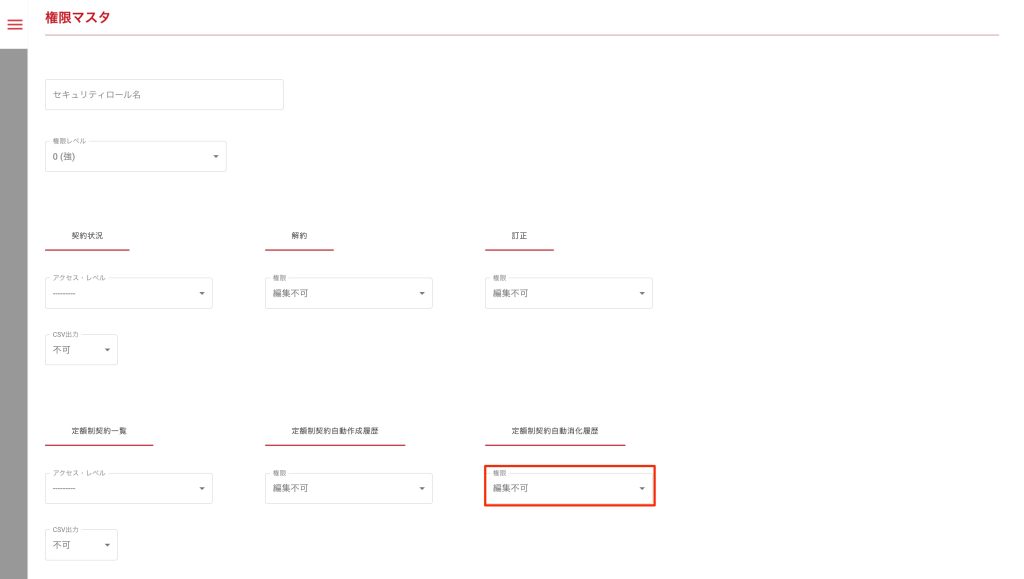
Task: Click the 権限 dropdown arrow under 訂正
Action: click(x=642, y=294)
